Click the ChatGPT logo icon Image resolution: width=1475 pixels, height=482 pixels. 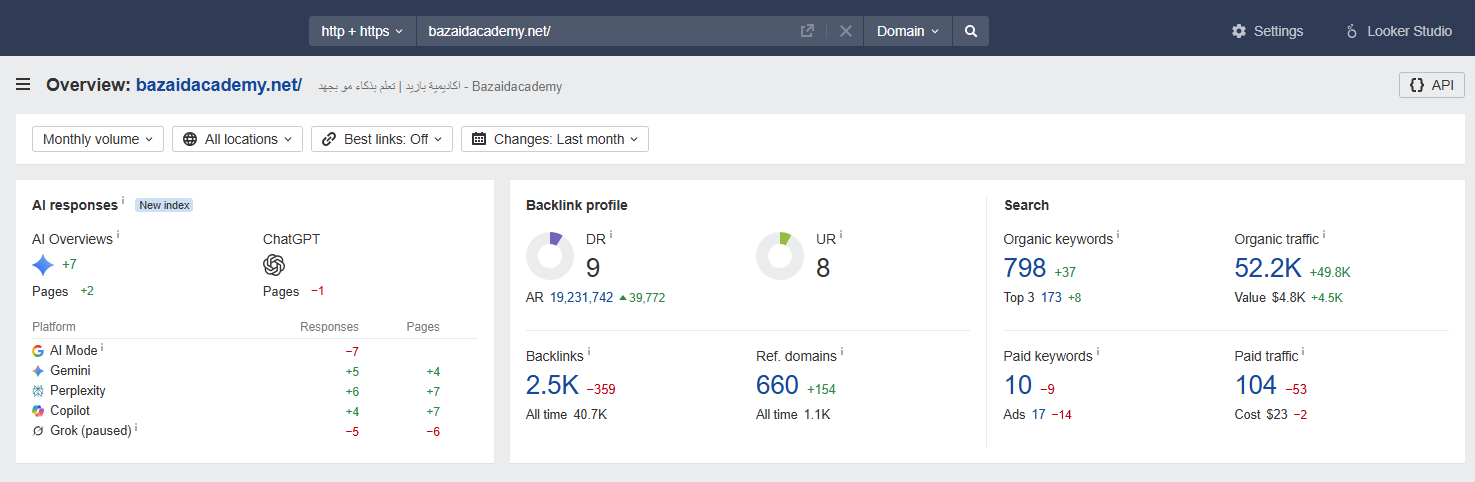[x=274, y=265]
